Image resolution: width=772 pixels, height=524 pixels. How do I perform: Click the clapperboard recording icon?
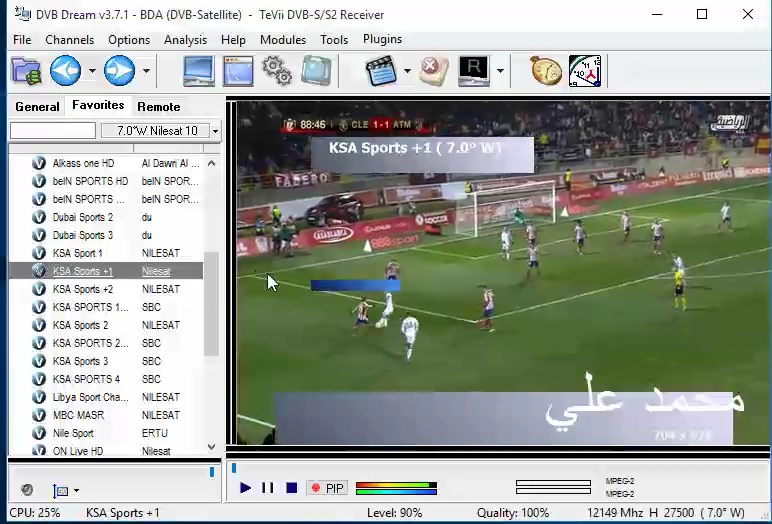click(381, 71)
